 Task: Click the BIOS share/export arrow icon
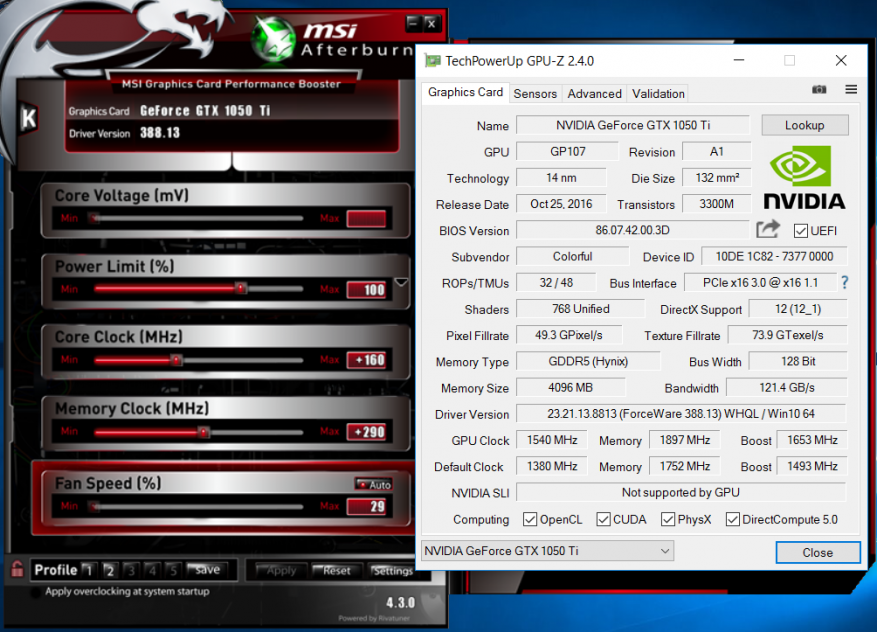point(768,229)
